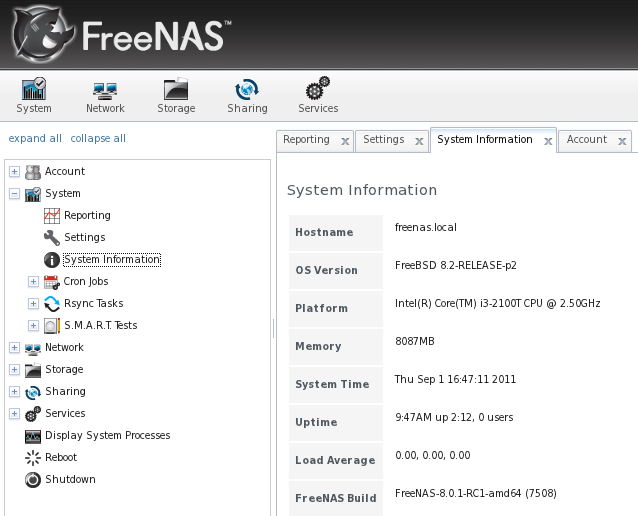The image size is (638, 516).
Task: Click memory value 8087MB
Action: point(415,341)
